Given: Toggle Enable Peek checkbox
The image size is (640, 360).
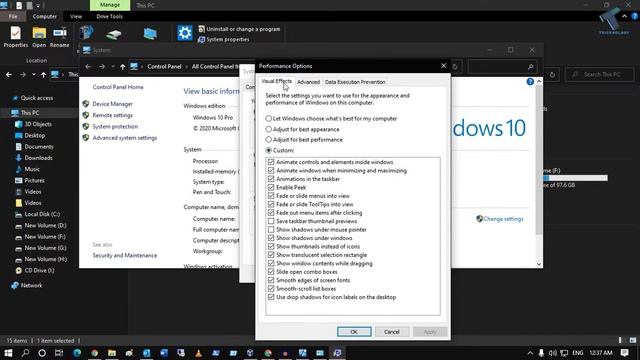Looking at the screenshot, I should coord(271,187).
